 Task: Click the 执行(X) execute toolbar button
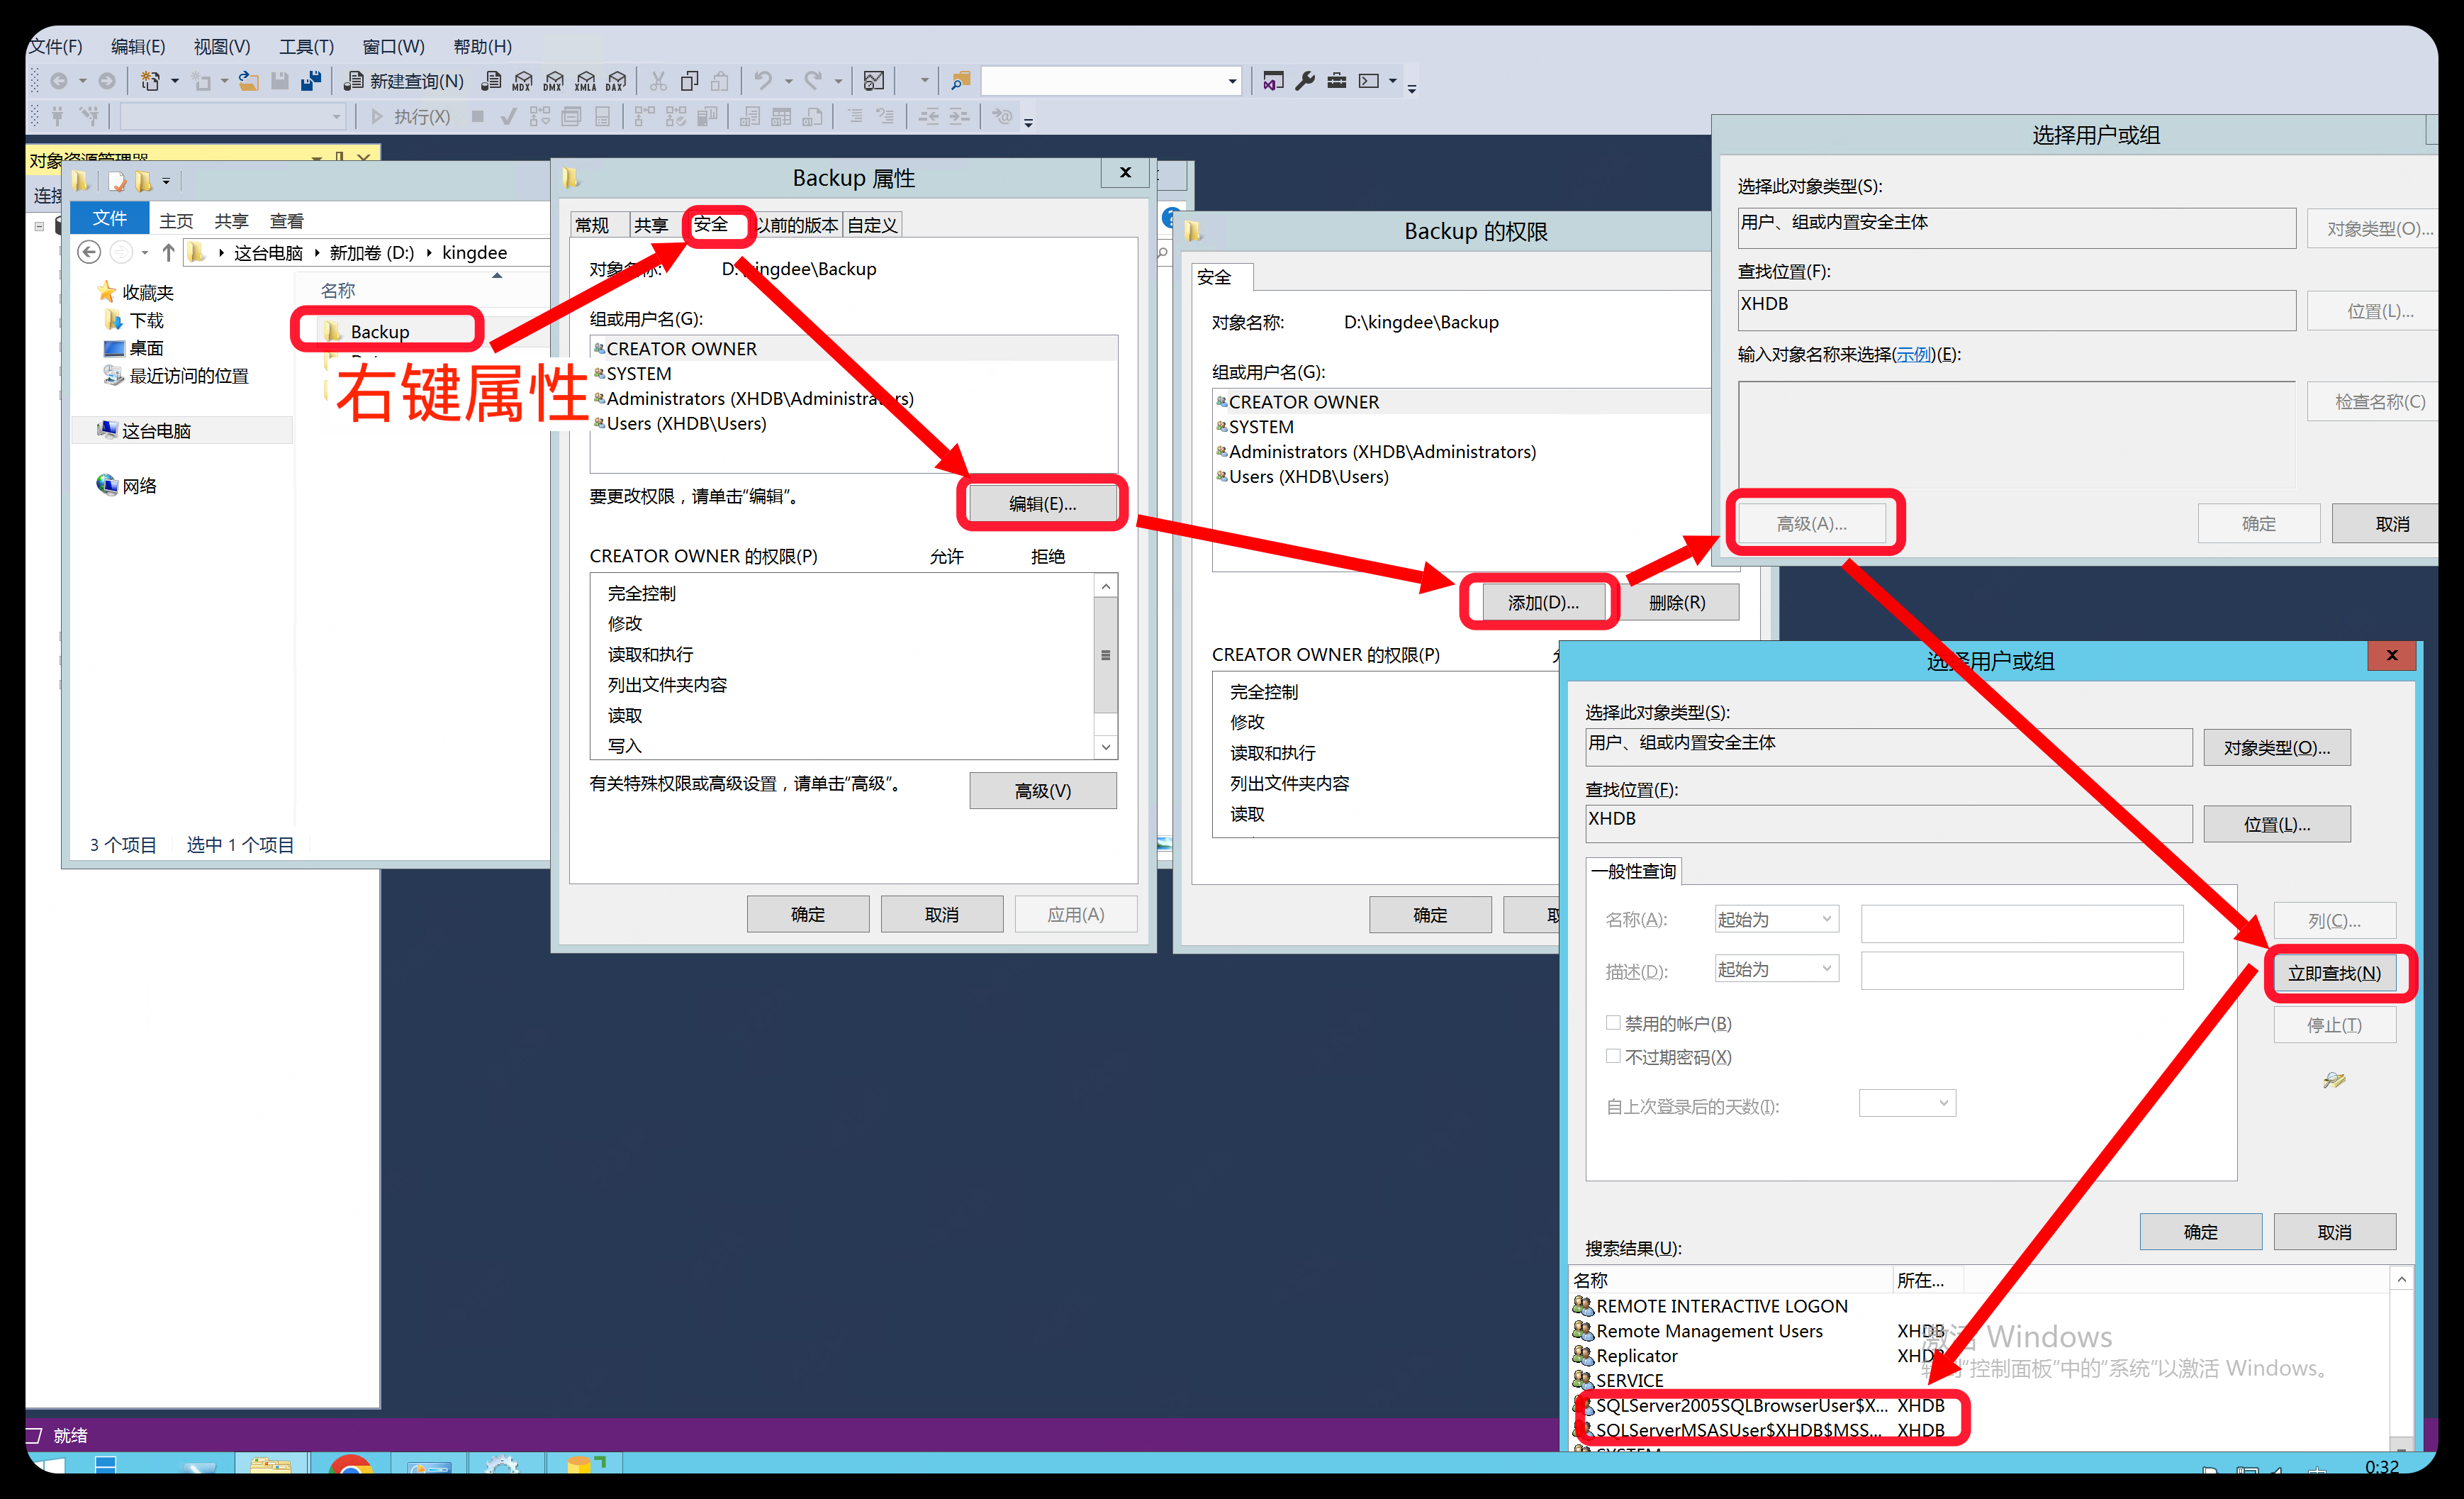tap(410, 117)
